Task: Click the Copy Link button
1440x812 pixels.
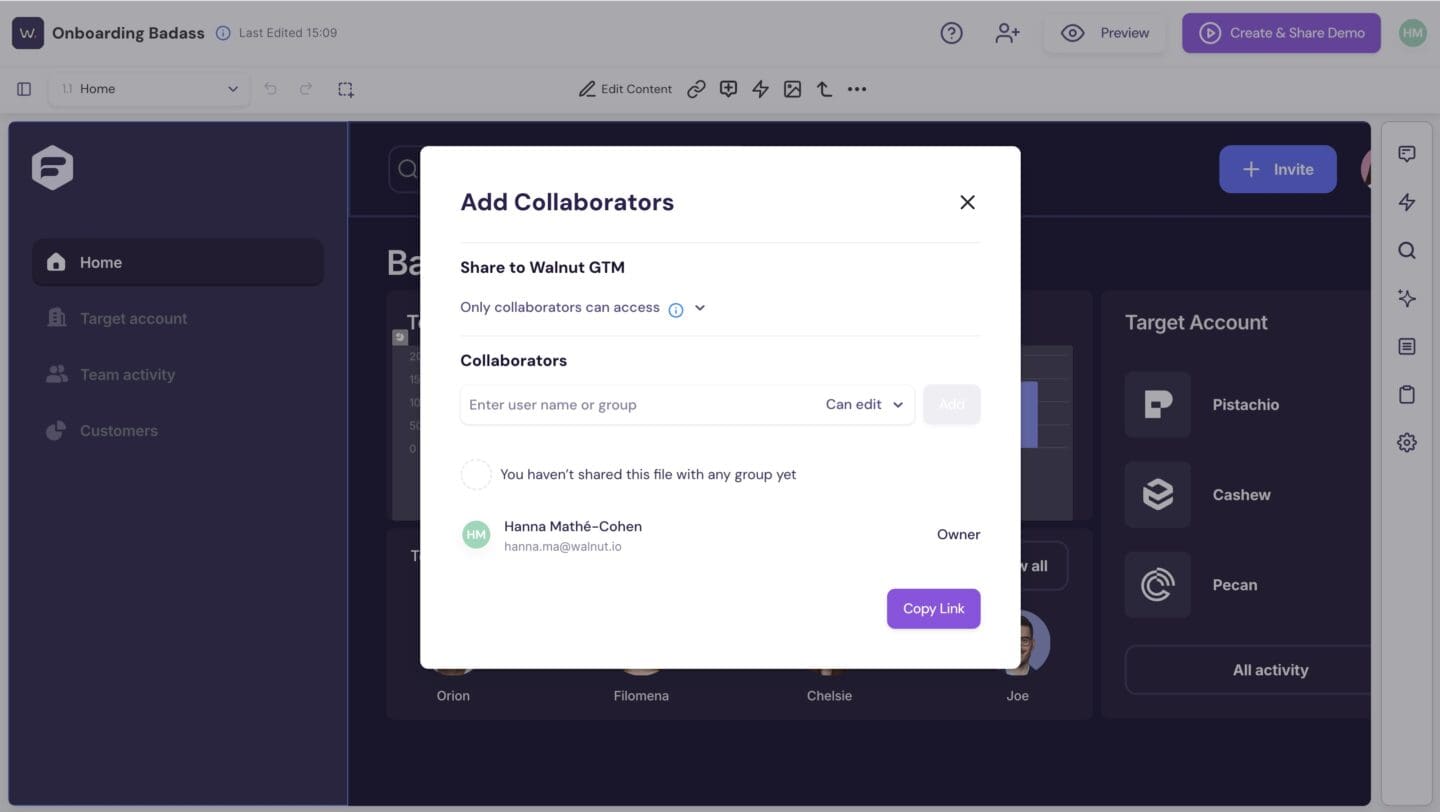Action: 933,608
